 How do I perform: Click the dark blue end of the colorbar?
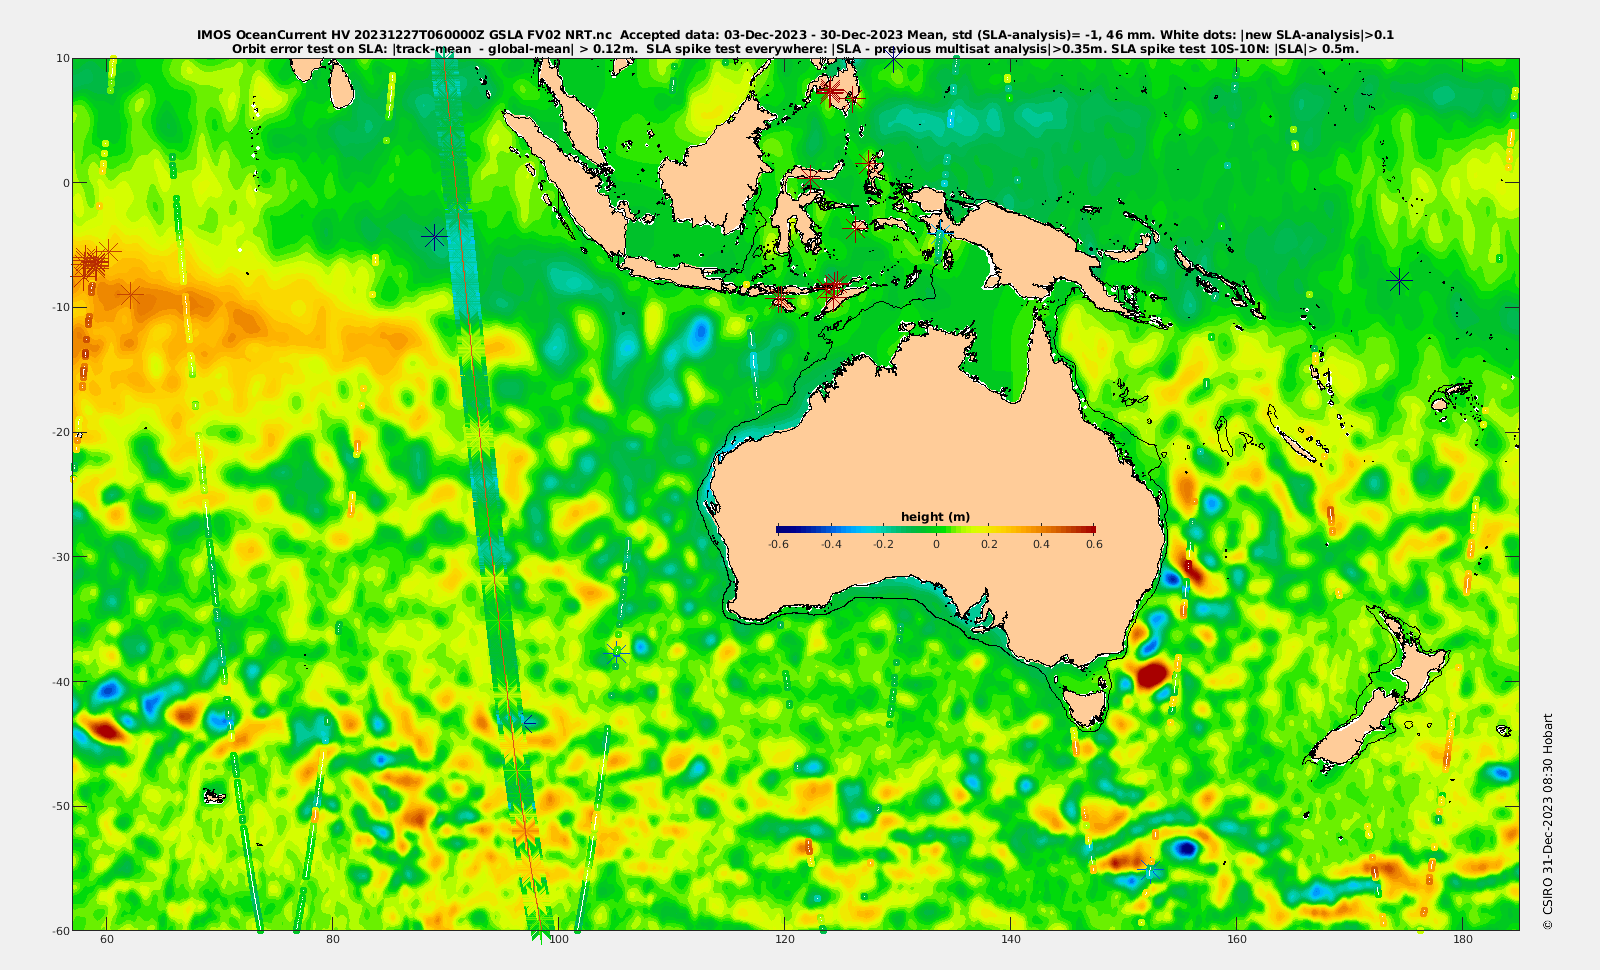click(x=785, y=529)
